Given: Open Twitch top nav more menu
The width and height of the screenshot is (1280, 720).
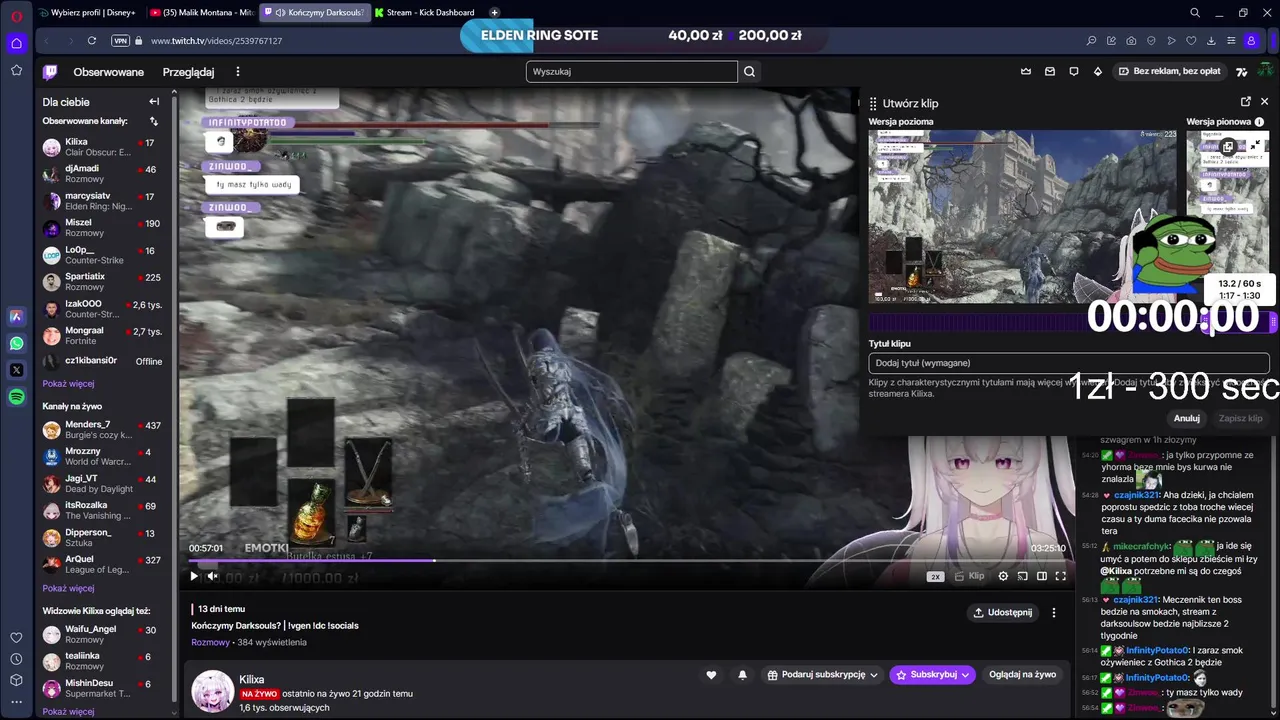Looking at the screenshot, I should 238,72.
